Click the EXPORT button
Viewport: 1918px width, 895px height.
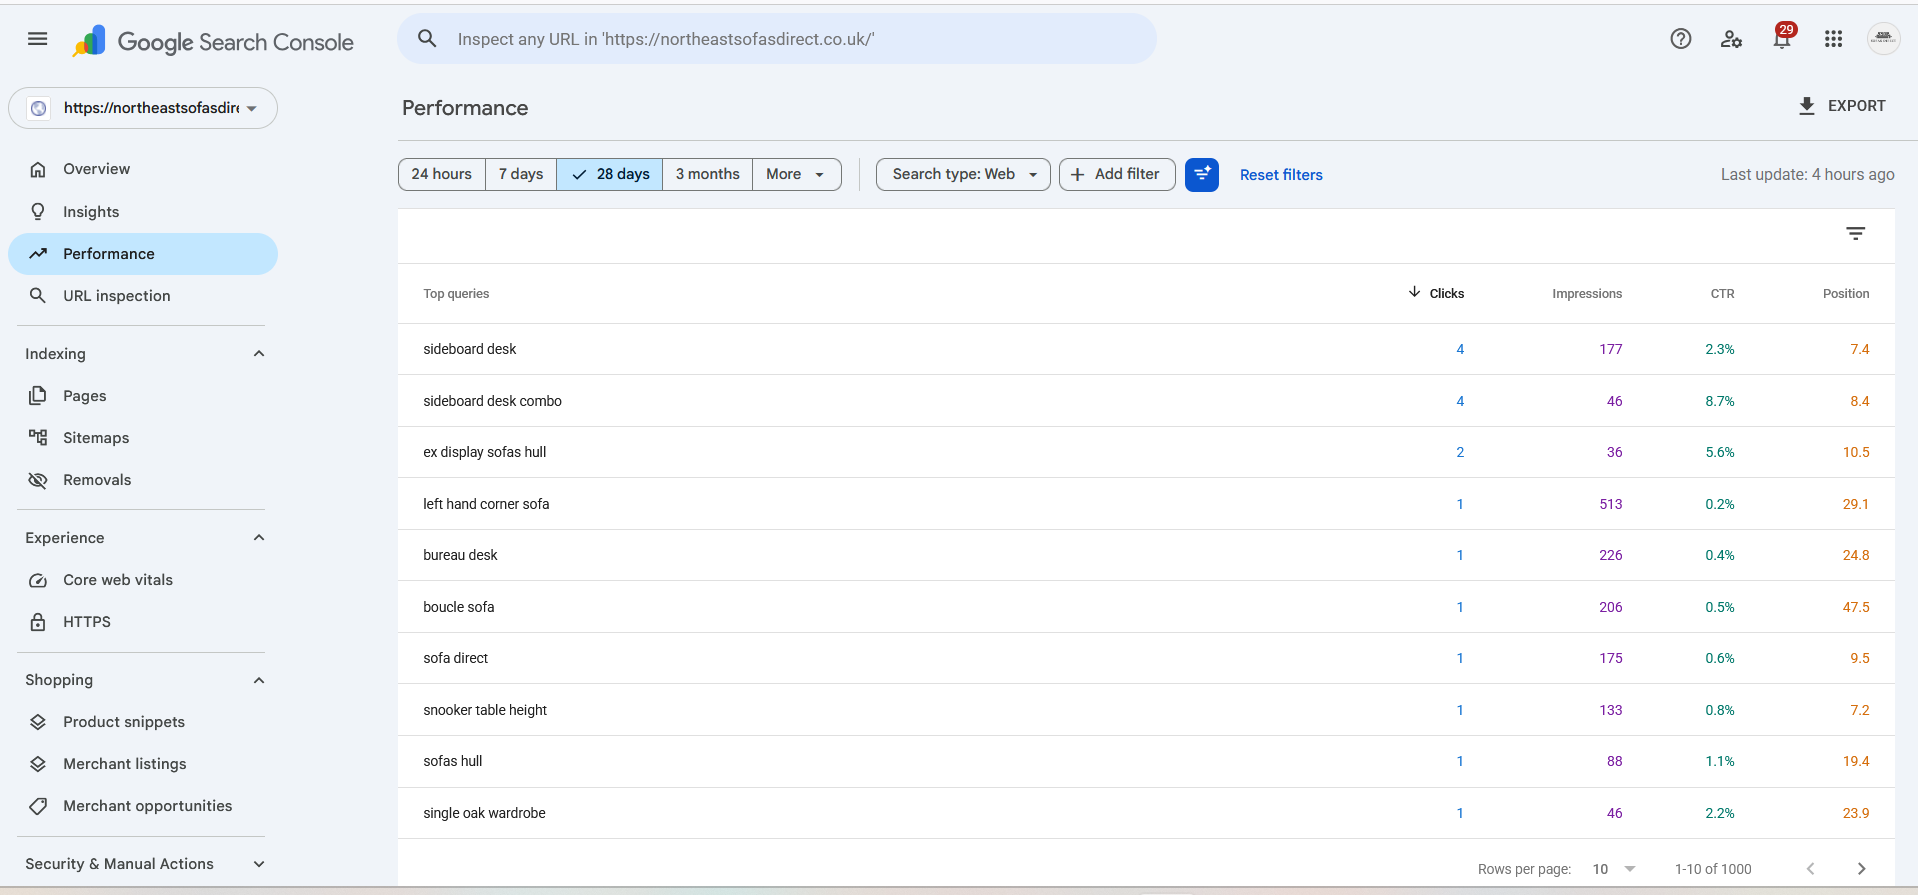1842,106
